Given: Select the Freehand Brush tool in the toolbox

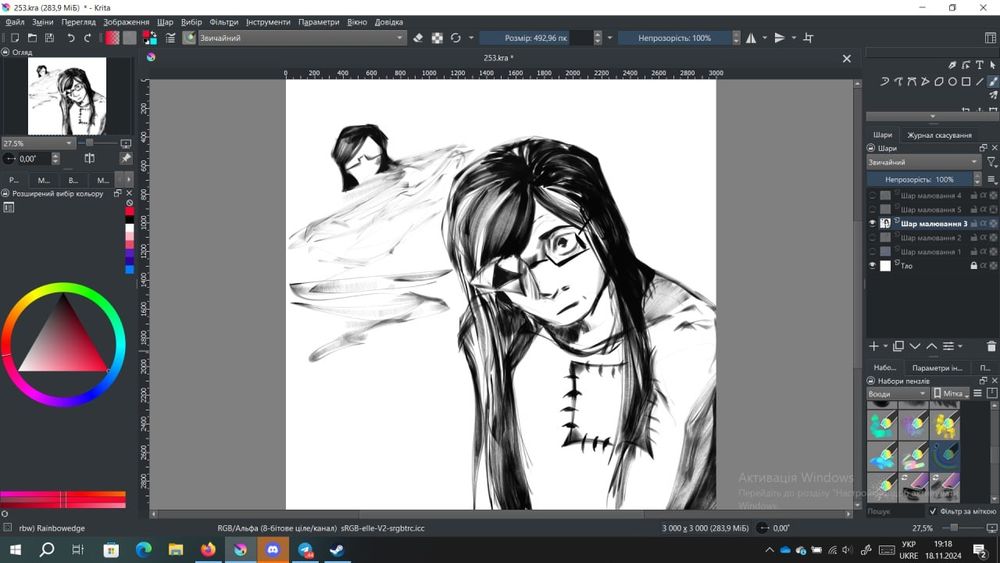Looking at the screenshot, I should pos(993,82).
